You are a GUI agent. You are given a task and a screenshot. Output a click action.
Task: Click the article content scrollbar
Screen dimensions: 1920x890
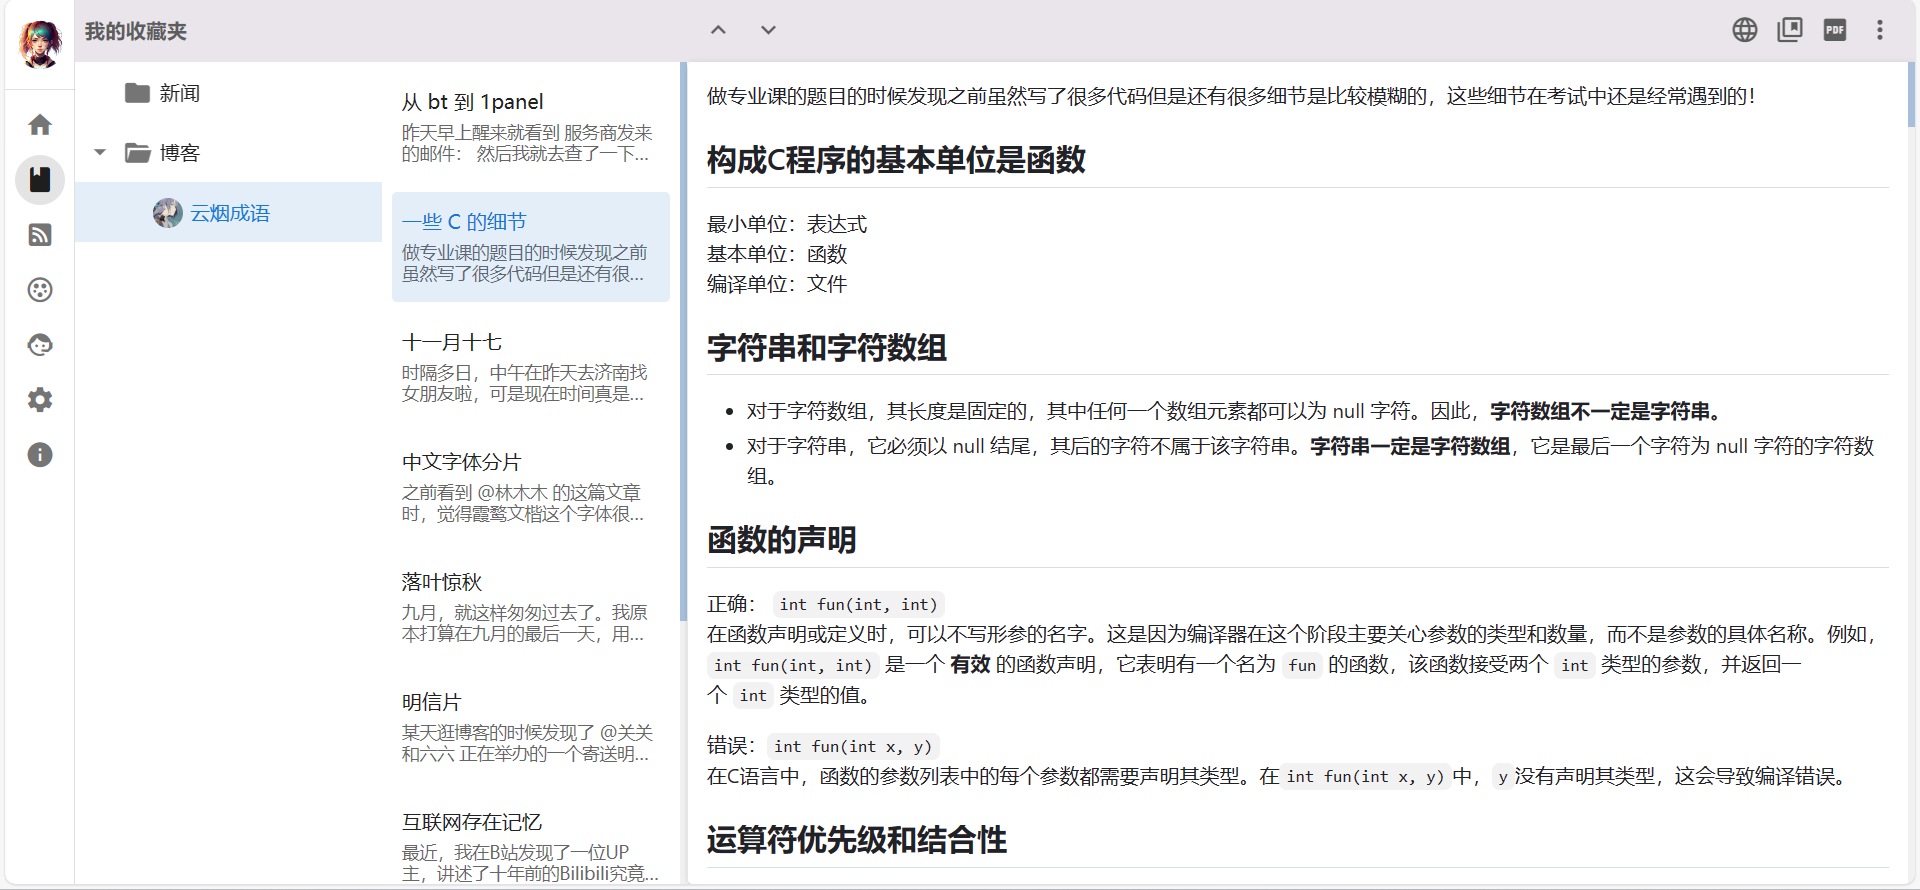tap(1911, 96)
